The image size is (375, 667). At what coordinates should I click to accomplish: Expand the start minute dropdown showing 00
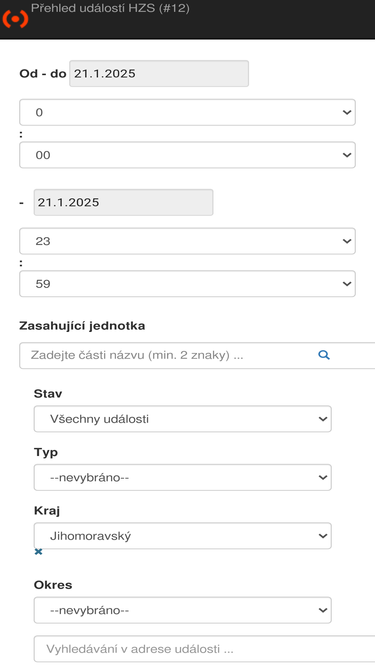point(188,155)
